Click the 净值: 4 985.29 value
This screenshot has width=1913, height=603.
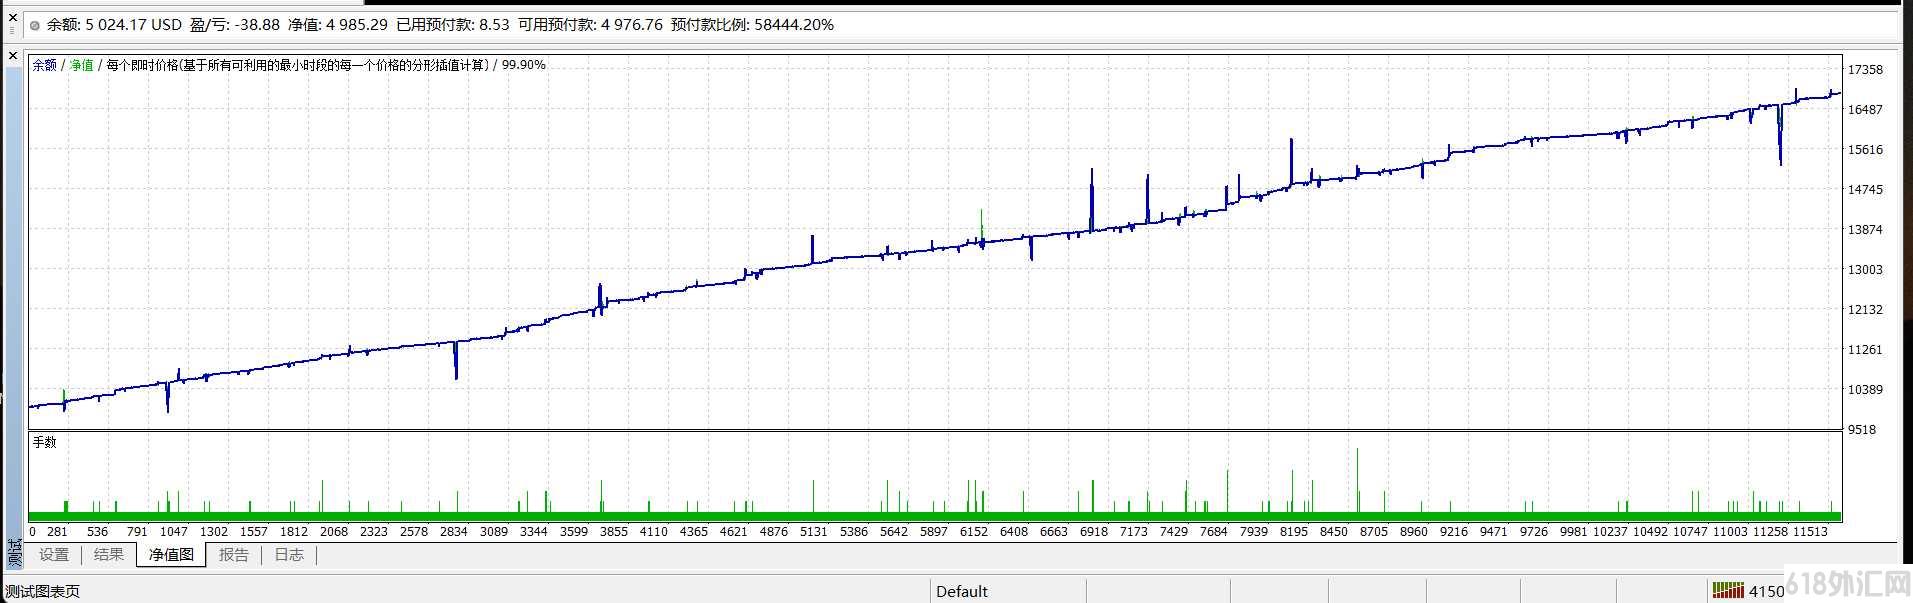point(337,25)
